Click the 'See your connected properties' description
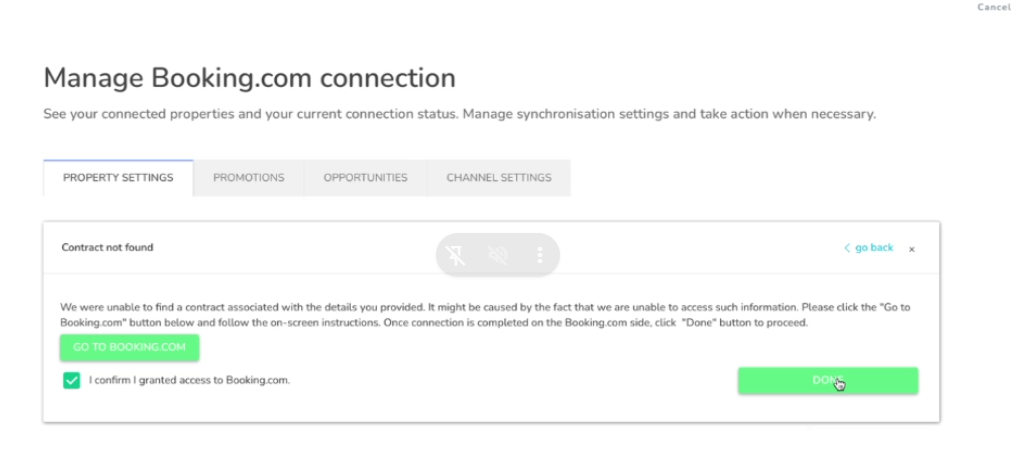This screenshot has width=1011, height=469. 459,114
